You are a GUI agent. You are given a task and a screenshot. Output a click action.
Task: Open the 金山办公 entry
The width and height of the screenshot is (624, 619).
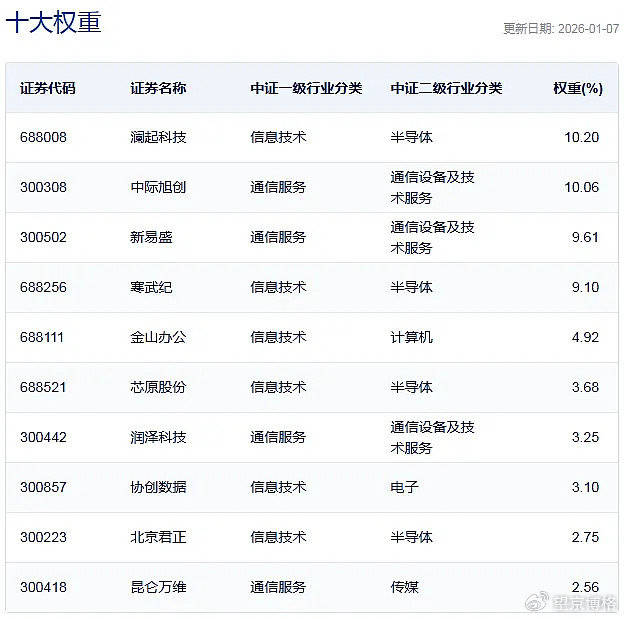click(158, 337)
